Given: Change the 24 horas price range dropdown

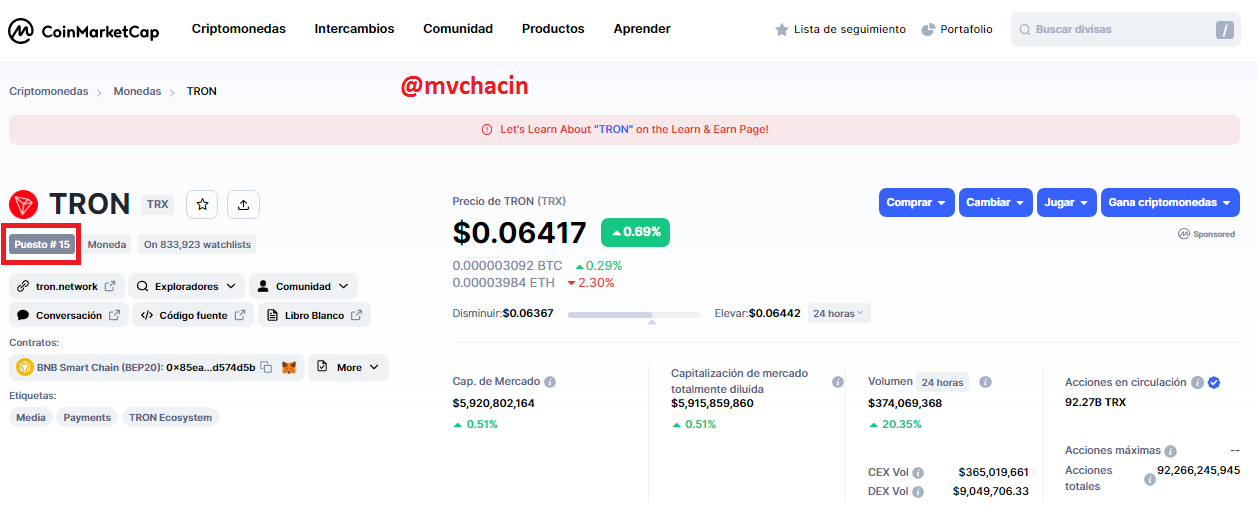Looking at the screenshot, I should [839, 313].
